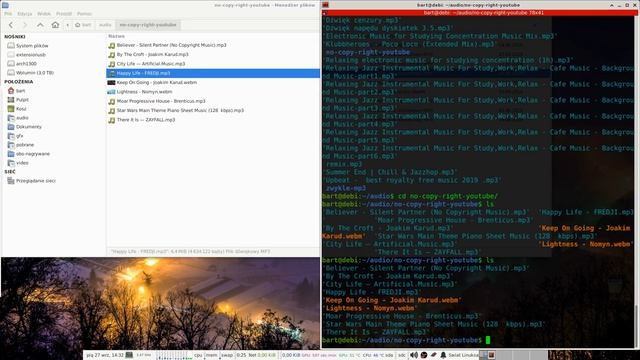Click the file manager window icon in titlebar
640x360 pixels.
pyautogui.click(x=5, y=5)
